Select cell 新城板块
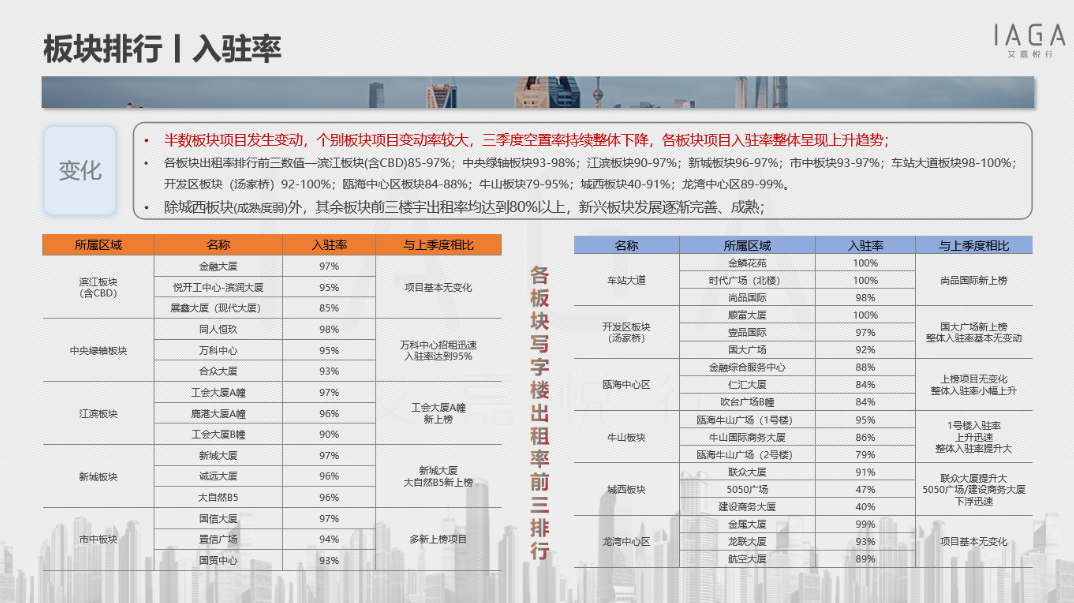Image resolution: width=1074 pixels, height=603 pixels. 98,476
